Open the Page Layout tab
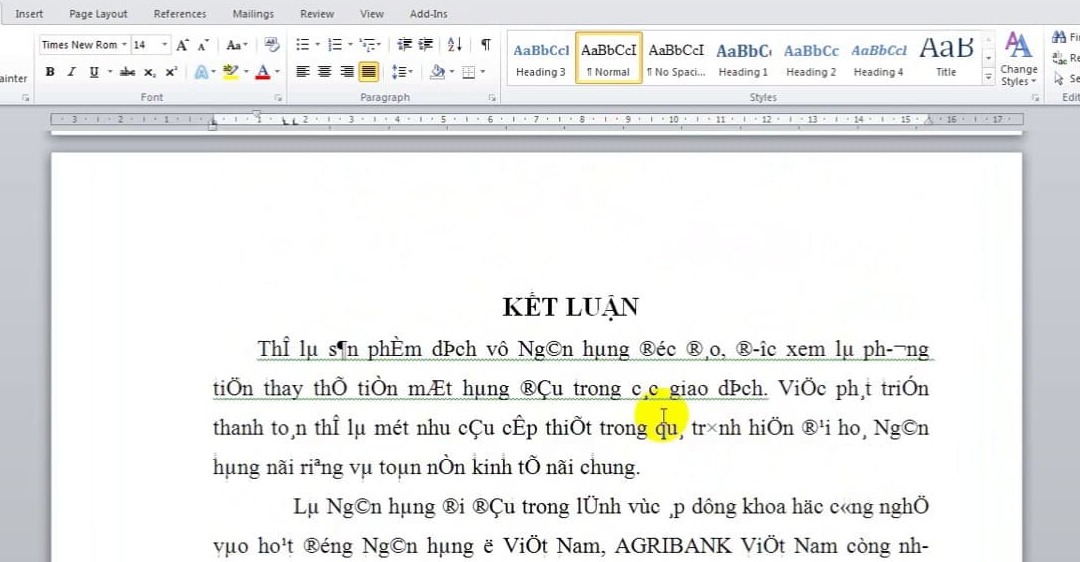 coord(98,14)
